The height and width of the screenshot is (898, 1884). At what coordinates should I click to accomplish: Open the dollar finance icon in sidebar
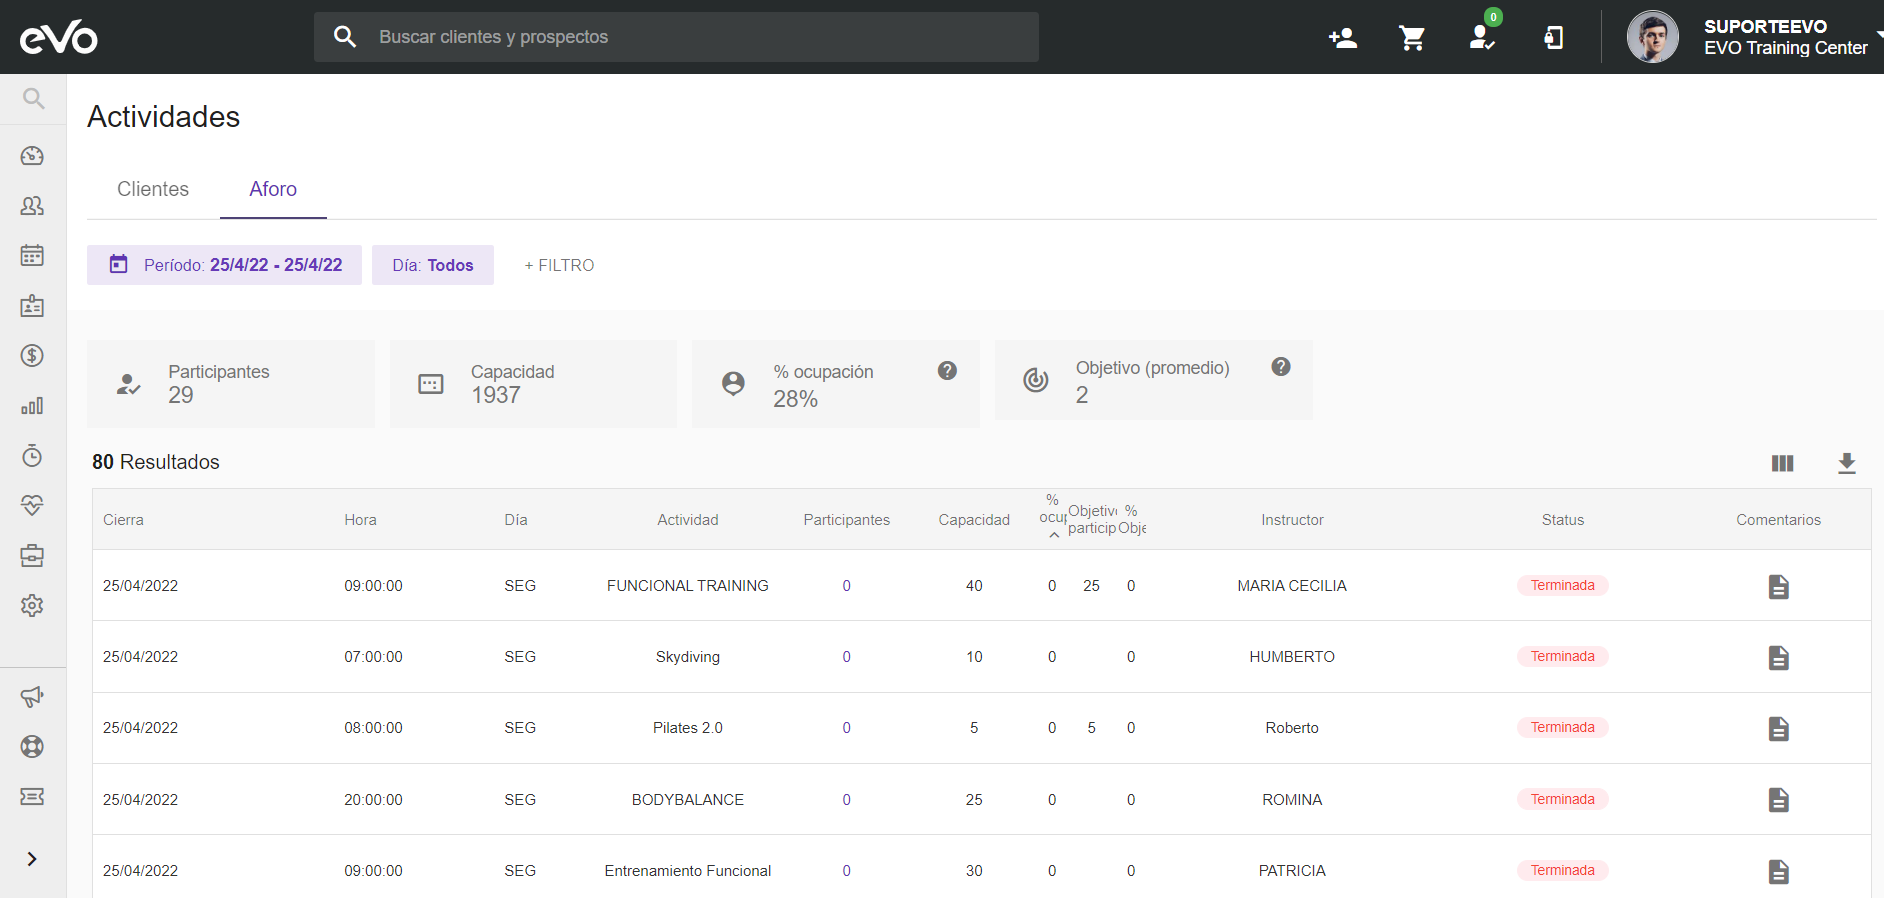pyautogui.click(x=32, y=356)
